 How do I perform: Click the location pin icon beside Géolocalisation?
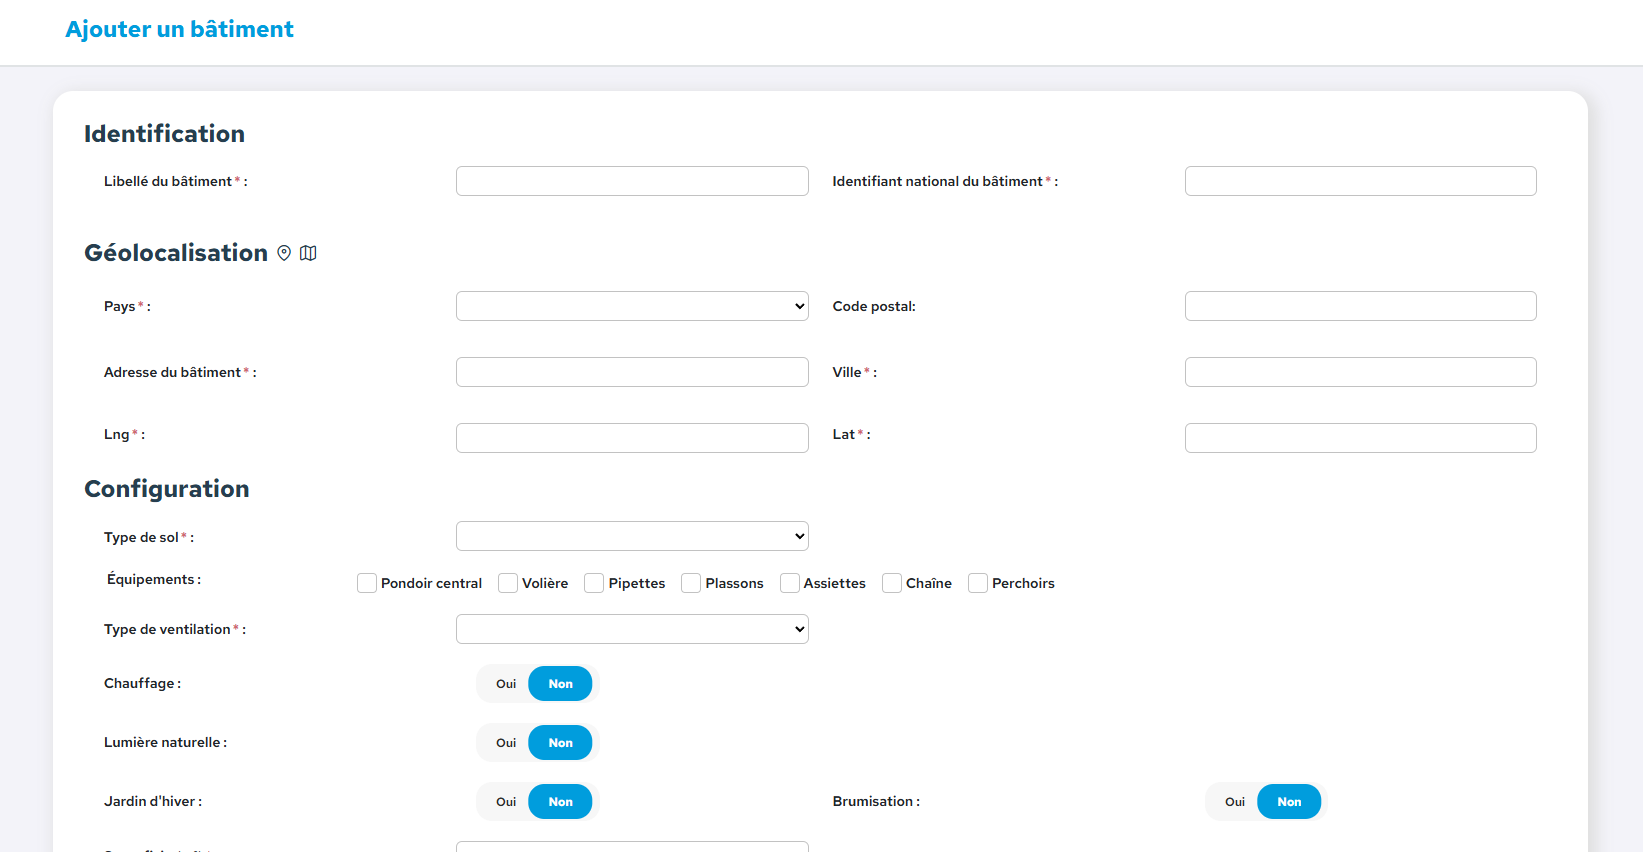(x=284, y=253)
